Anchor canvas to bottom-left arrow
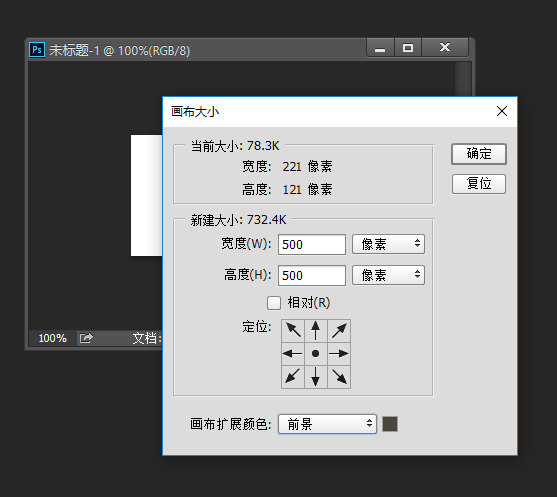The width and height of the screenshot is (557, 497). (293, 377)
